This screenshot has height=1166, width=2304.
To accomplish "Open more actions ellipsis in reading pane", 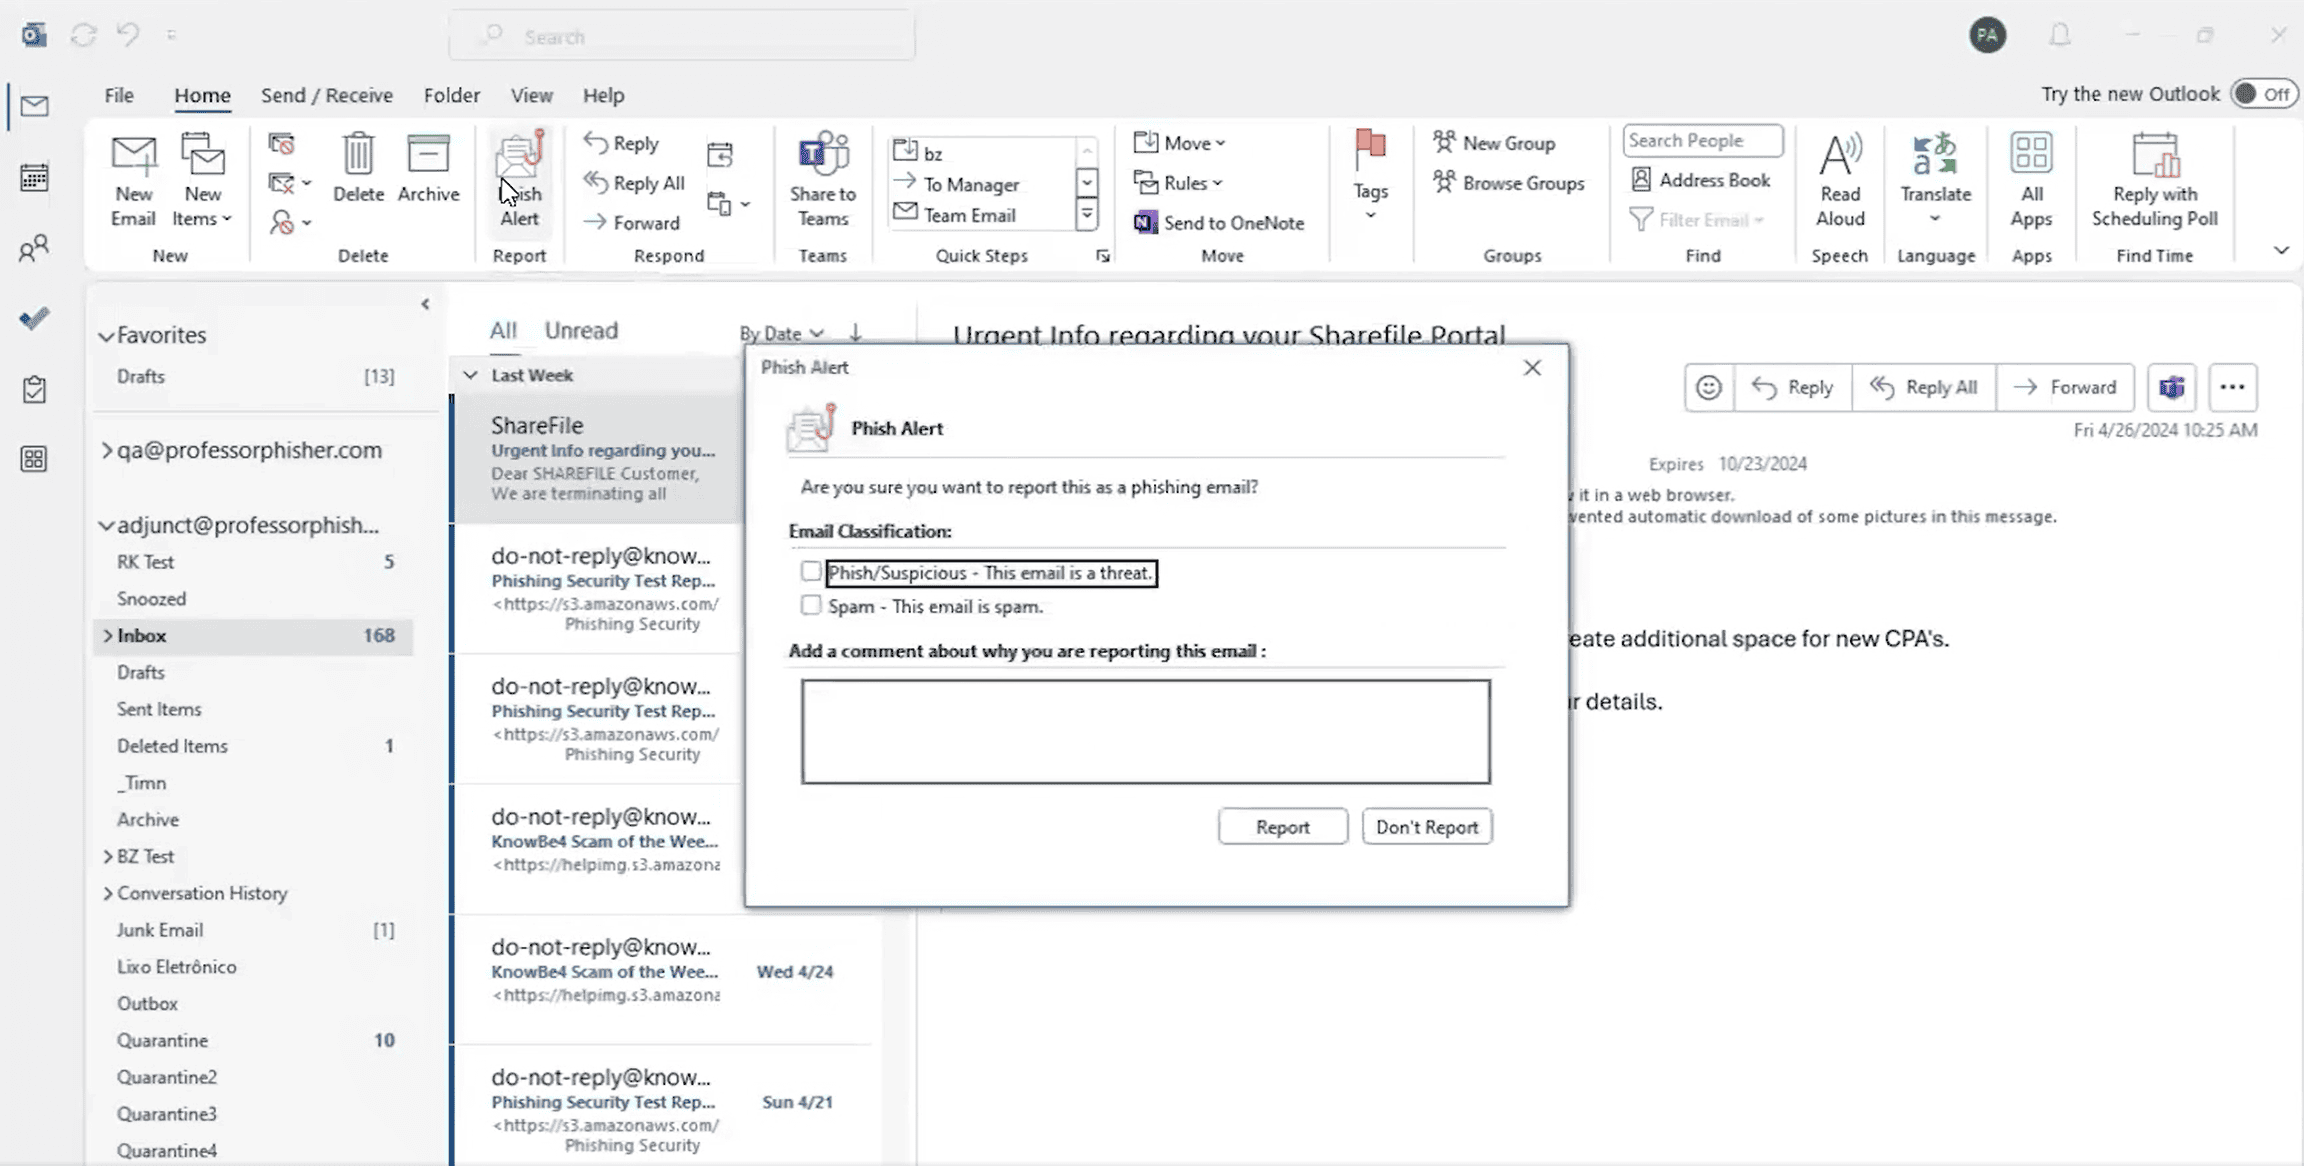I will click(x=2232, y=387).
